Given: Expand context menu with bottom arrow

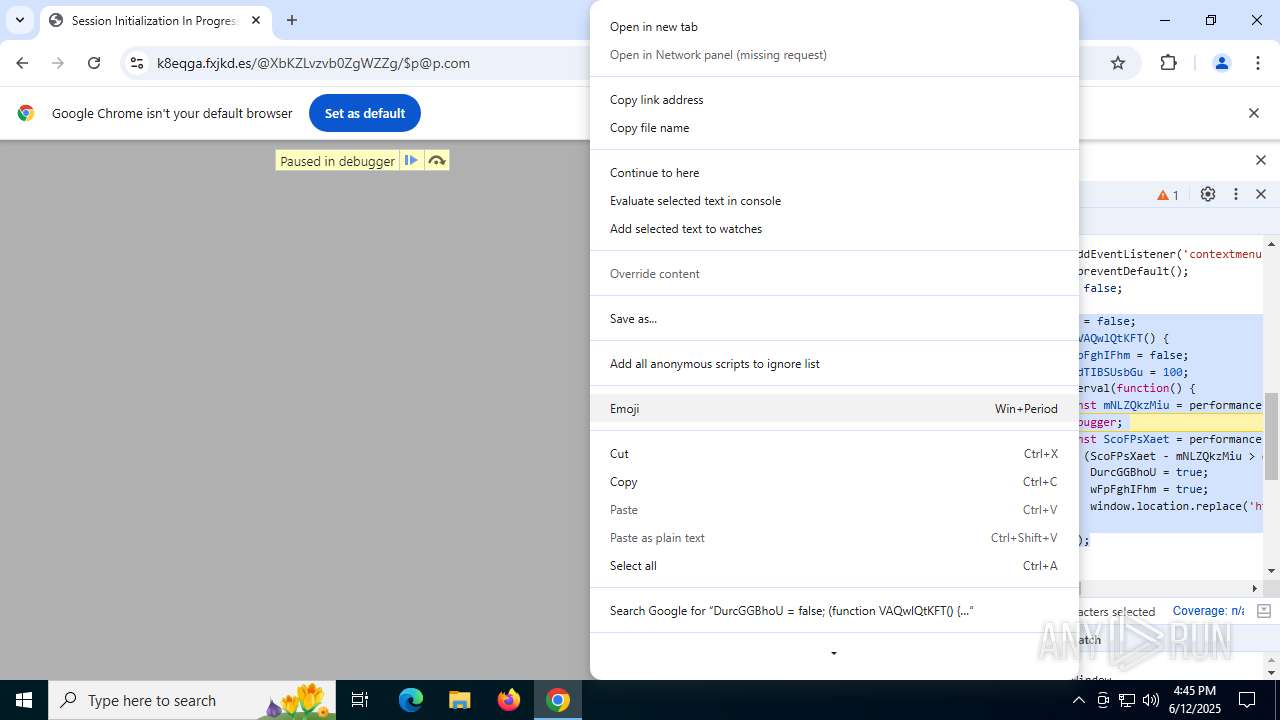Looking at the screenshot, I should pyautogui.click(x=834, y=654).
